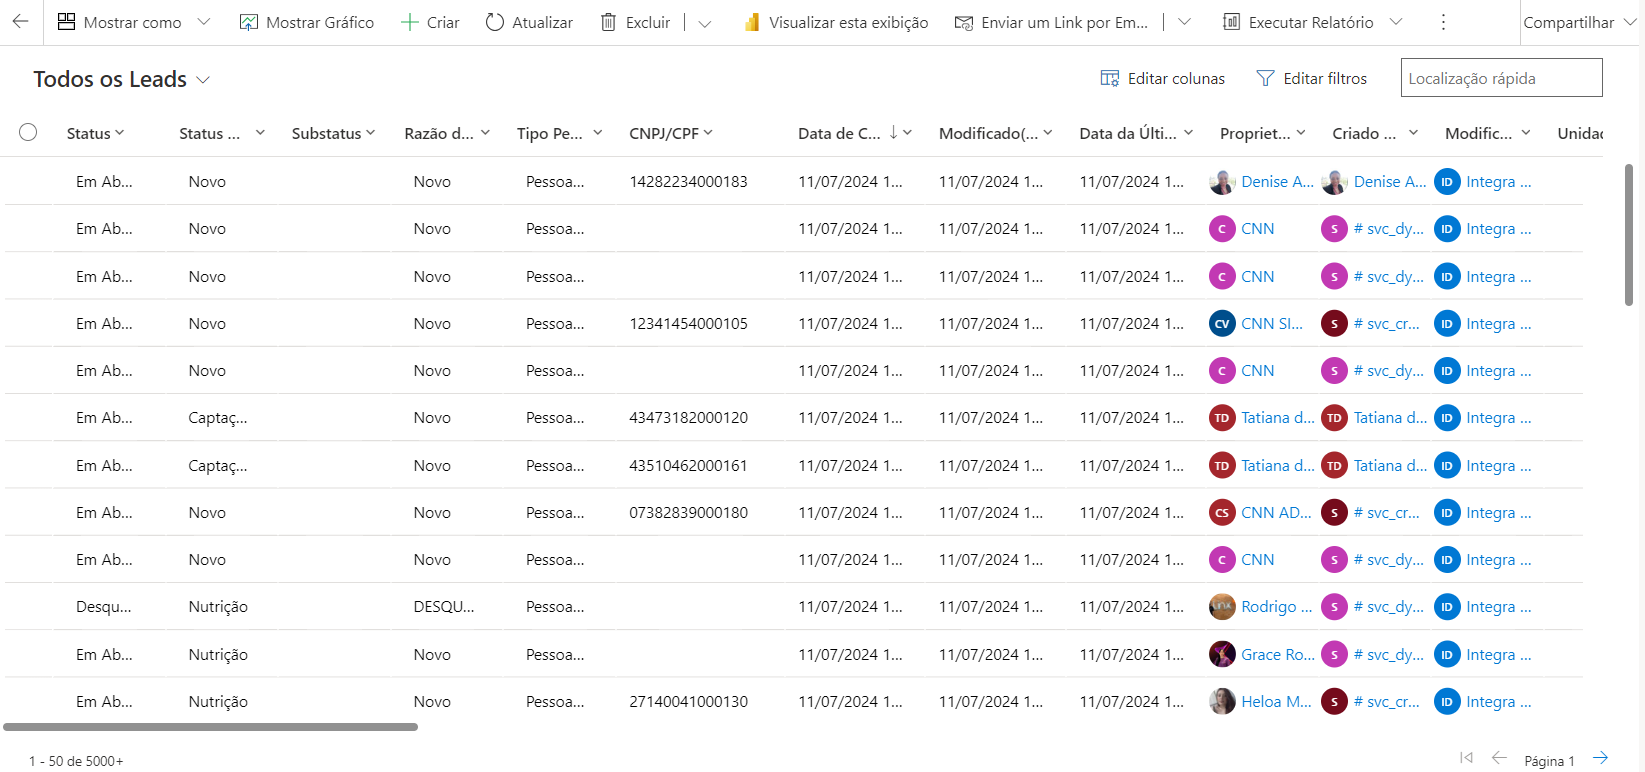The height and width of the screenshot is (772, 1645).
Task: Click the Mostrar Gráfico chart icon
Action: tap(249, 22)
